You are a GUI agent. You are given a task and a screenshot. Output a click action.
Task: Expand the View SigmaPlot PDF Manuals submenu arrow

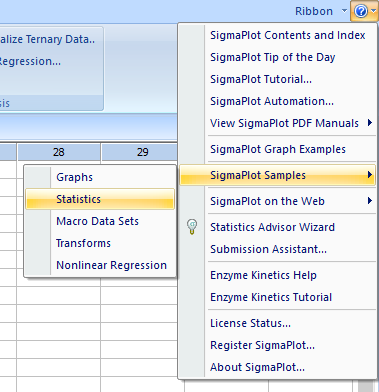[370, 123]
